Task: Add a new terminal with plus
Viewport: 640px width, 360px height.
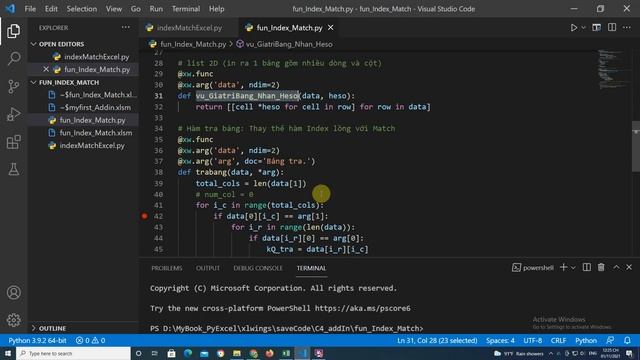Action: 564,267
